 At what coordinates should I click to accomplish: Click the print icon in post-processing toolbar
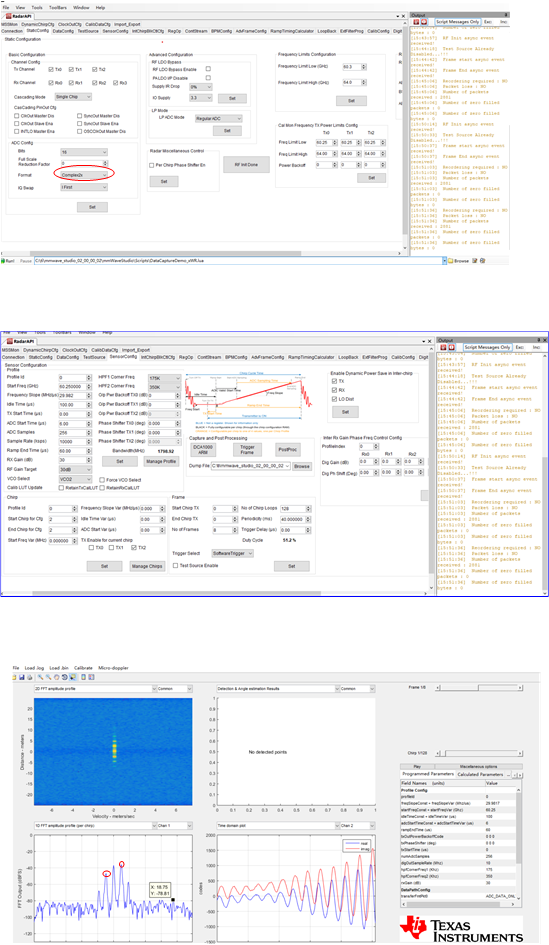(29, 677)
